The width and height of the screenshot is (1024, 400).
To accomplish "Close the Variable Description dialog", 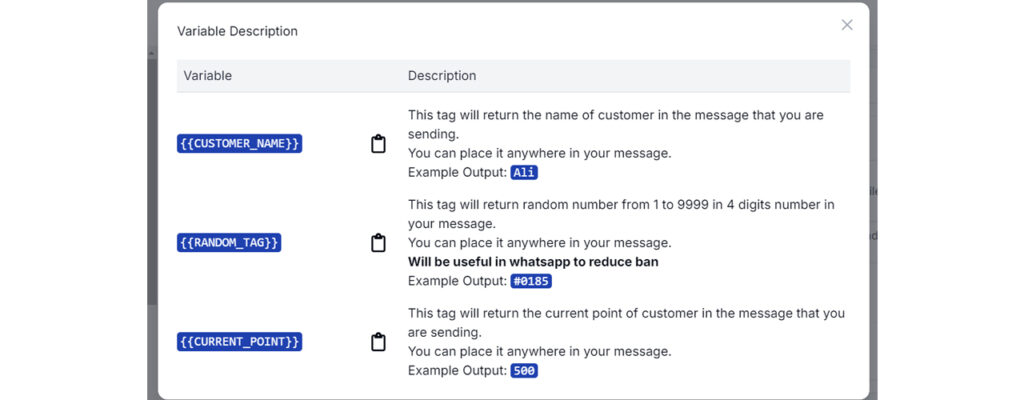I will click(x=847, y=25).
